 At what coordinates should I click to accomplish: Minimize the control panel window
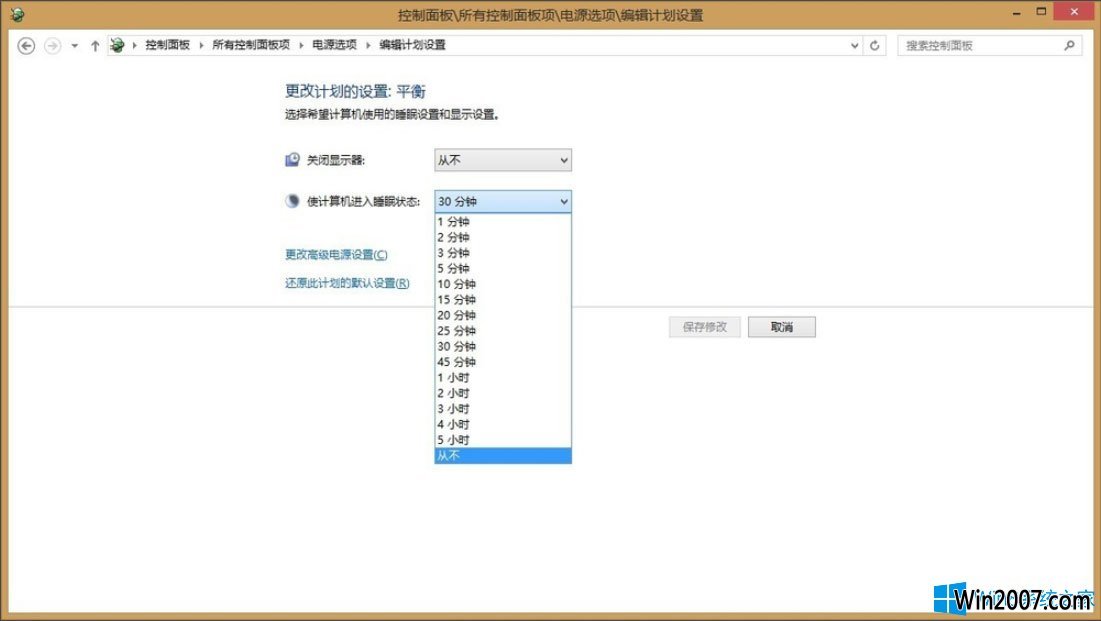click(x=1016, y=13)
